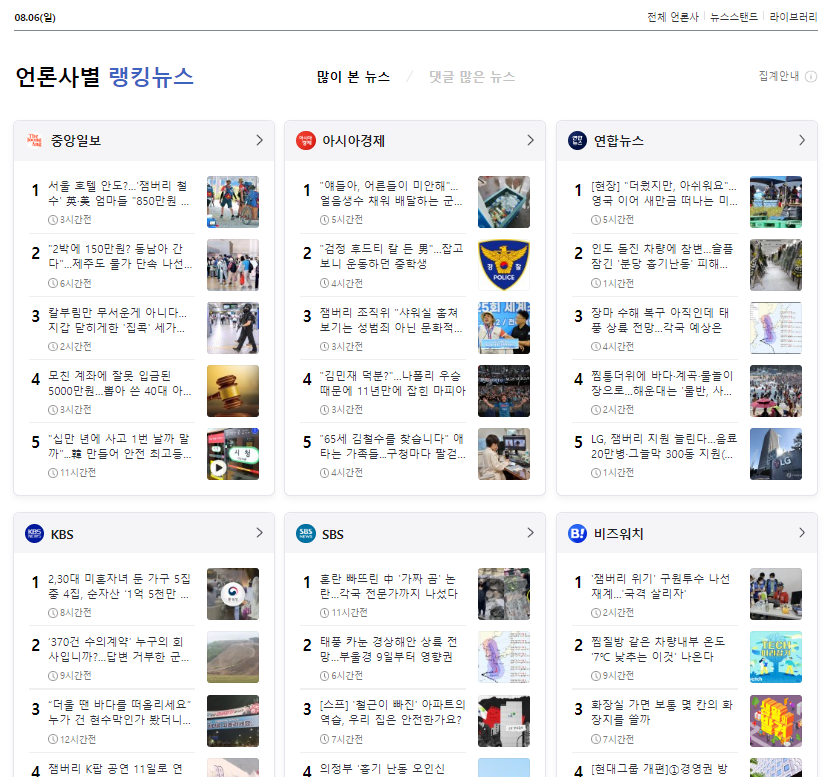Click the ice cooler thumbnail in 아시아경제
The image size is (831, 777).
click(x=503, y=202)
